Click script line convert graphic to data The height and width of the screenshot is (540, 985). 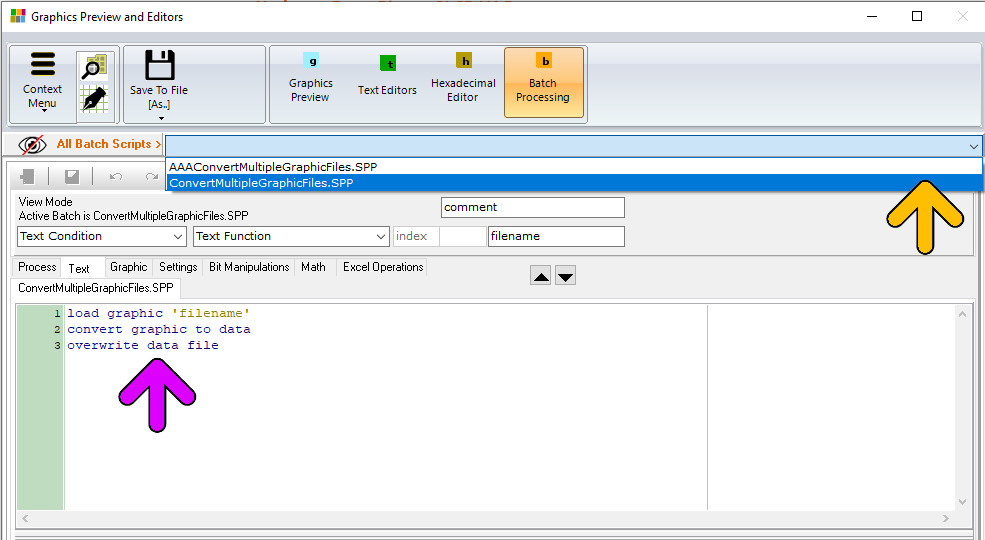tap(159, 329)
